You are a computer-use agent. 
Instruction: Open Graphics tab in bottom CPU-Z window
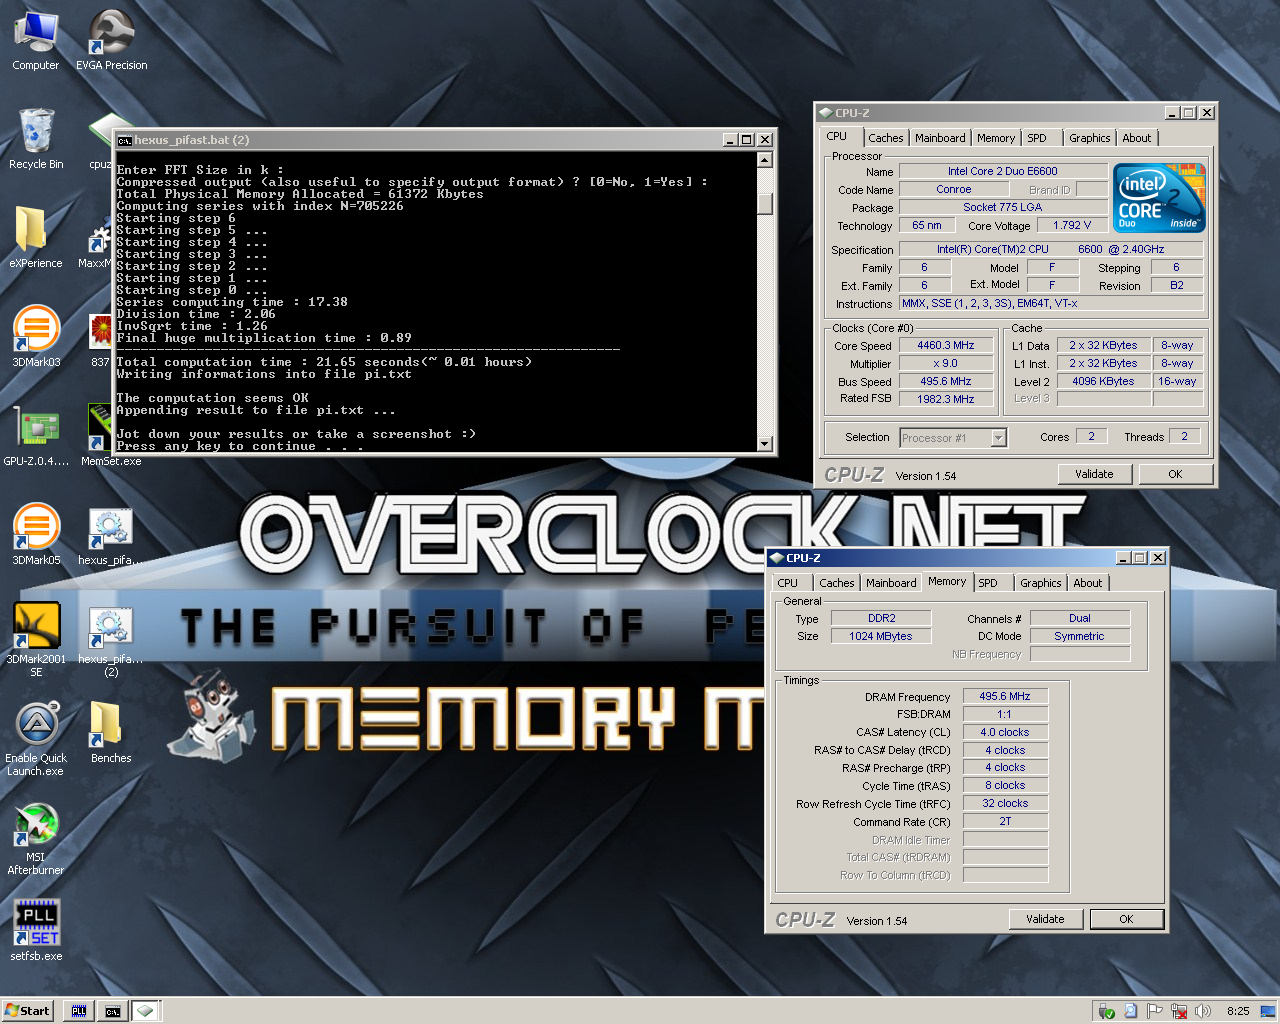(1040, 583)
